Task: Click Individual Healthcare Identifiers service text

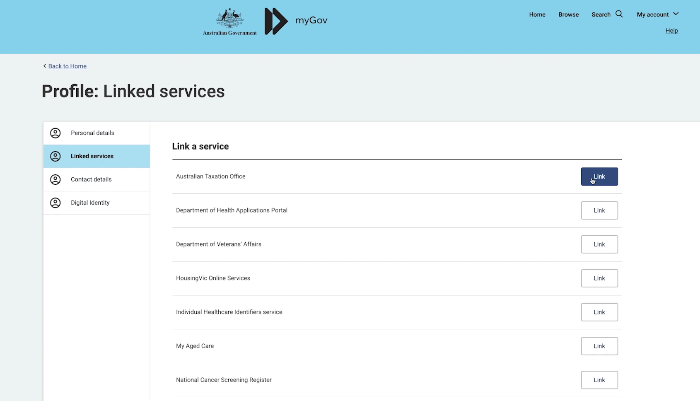Action: tap(229, 312)
